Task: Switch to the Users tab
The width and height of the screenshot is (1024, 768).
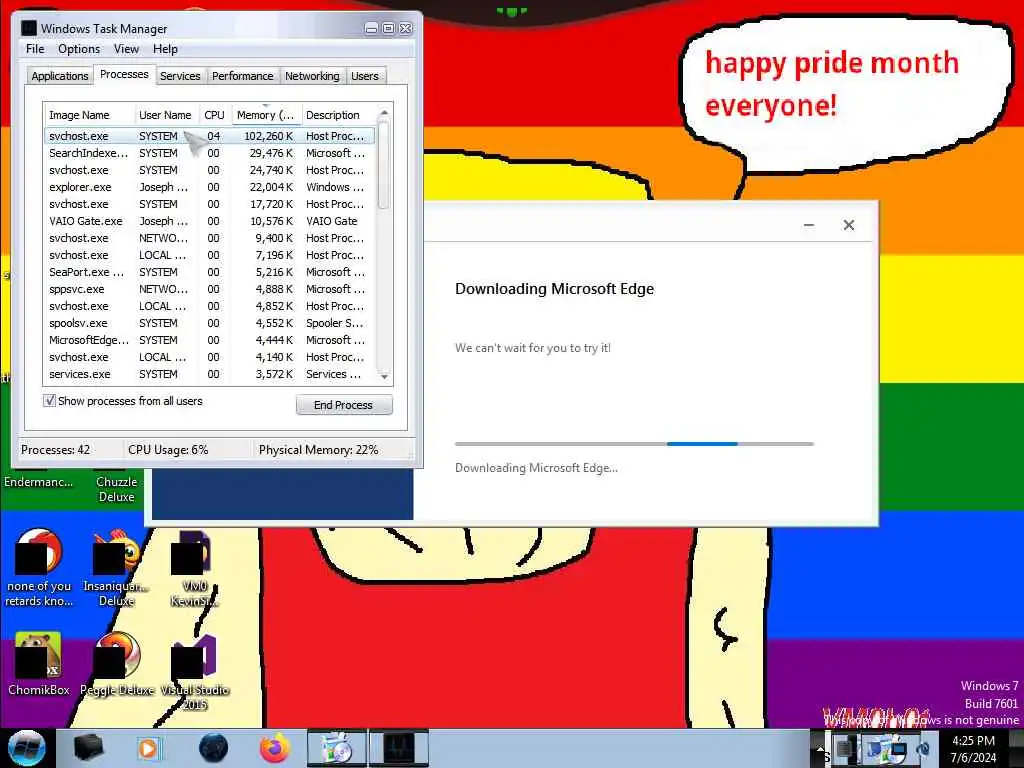Action: pos(364,76)
